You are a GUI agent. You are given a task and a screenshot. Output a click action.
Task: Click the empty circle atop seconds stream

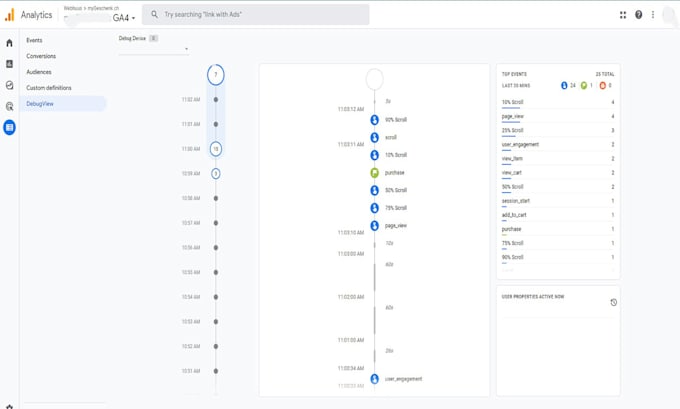(x=374, y=79)
